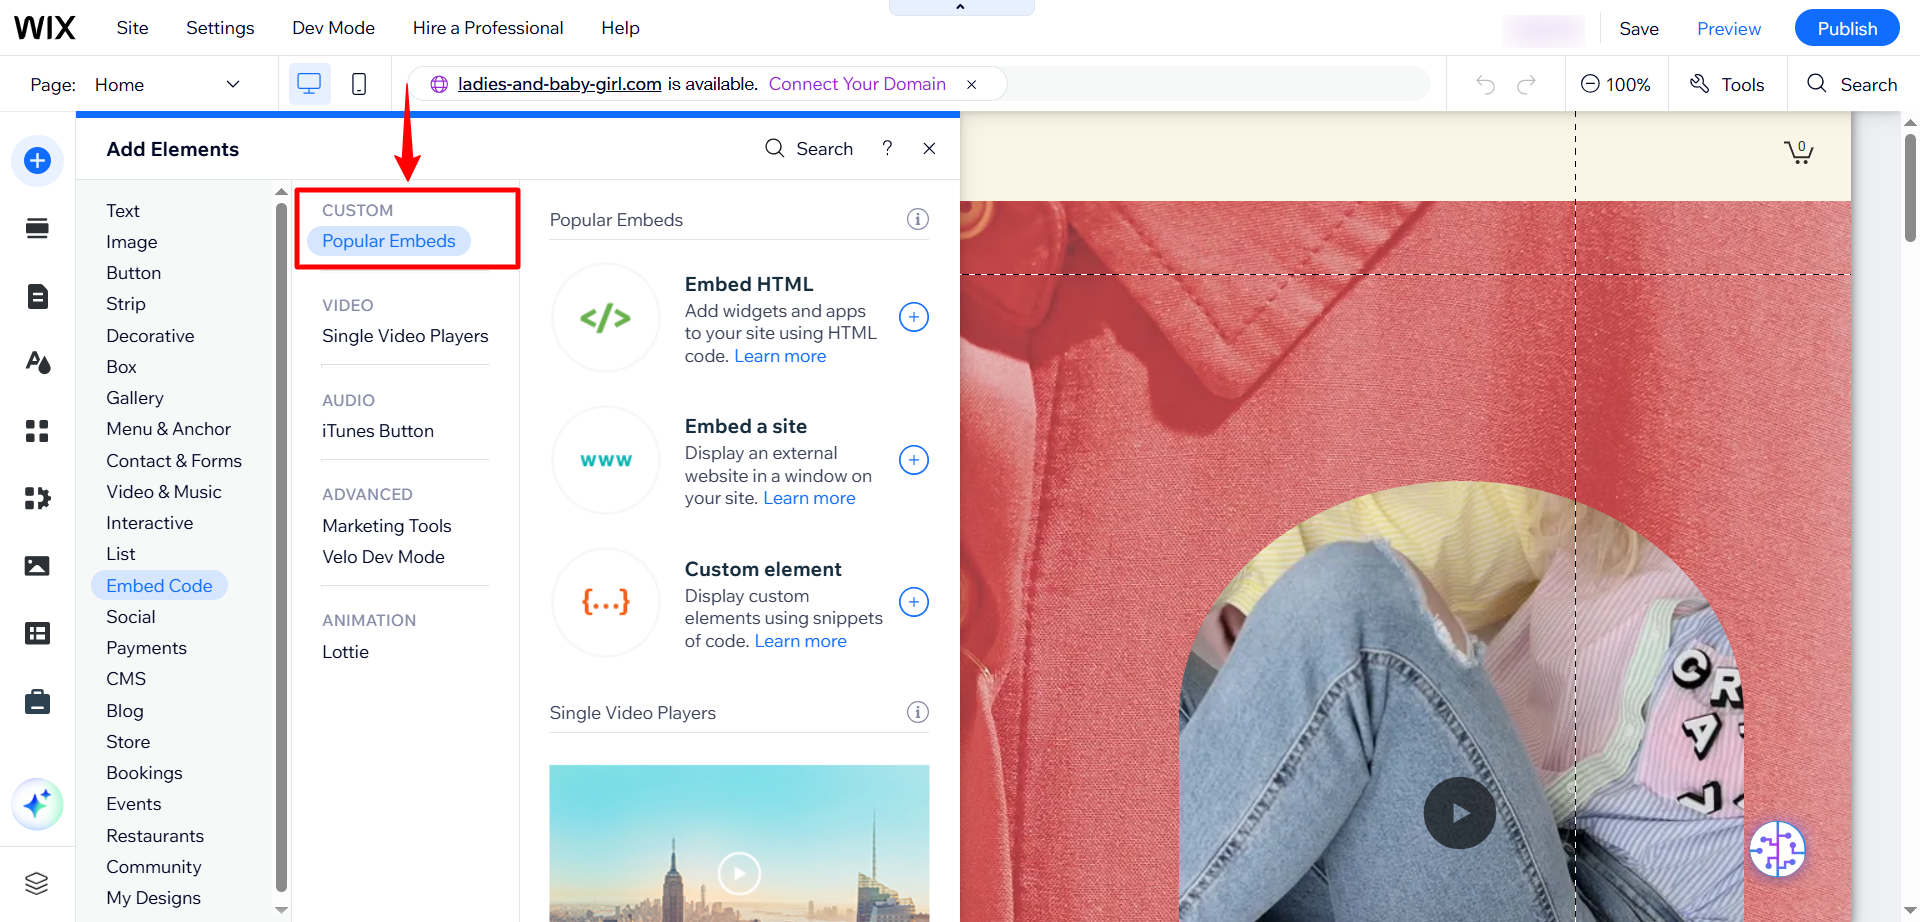Select Popular Embeds subcategory

[389, 241]
